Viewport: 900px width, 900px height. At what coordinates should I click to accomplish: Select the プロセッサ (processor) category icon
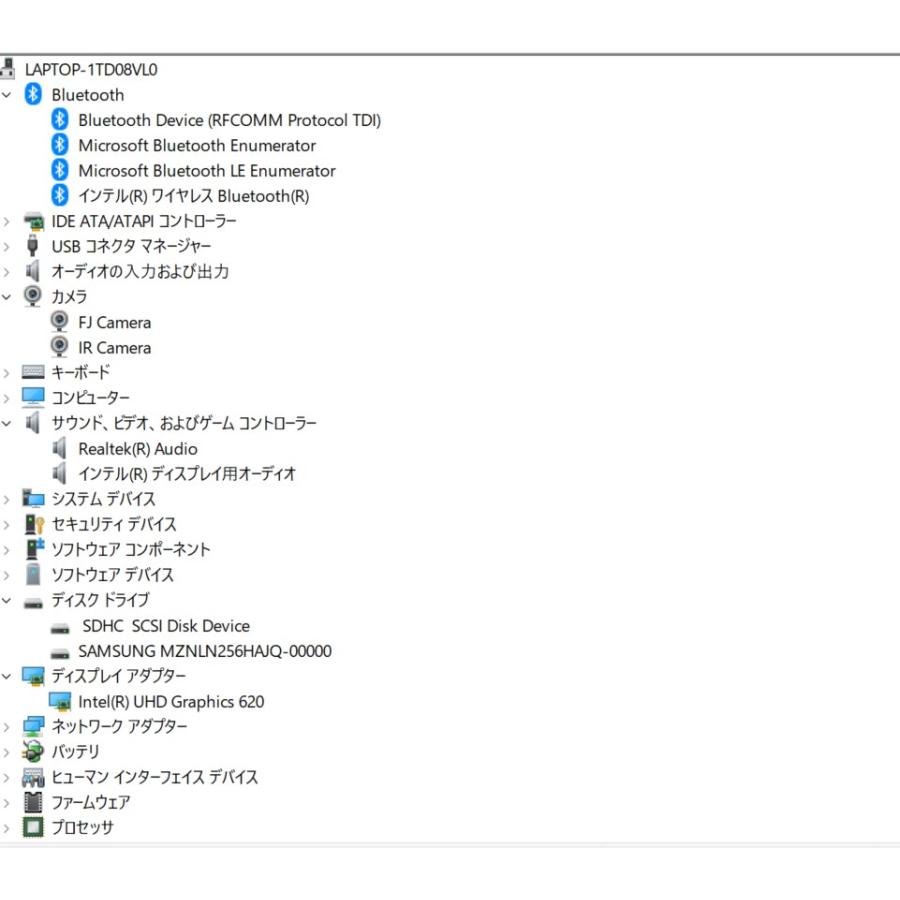tap(32, 827)
